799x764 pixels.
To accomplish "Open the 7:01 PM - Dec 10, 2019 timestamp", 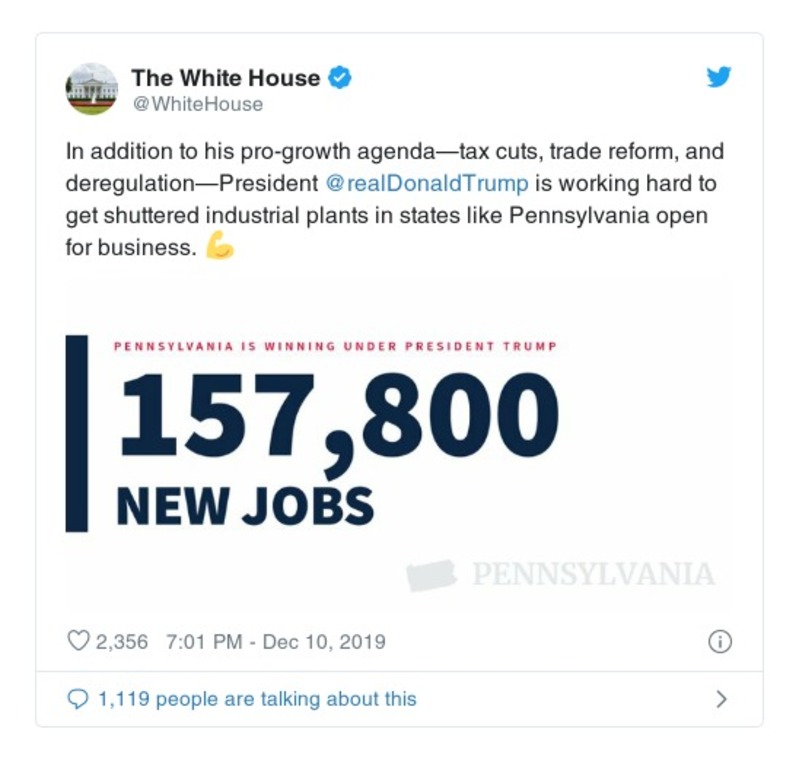I will [272, 641].
